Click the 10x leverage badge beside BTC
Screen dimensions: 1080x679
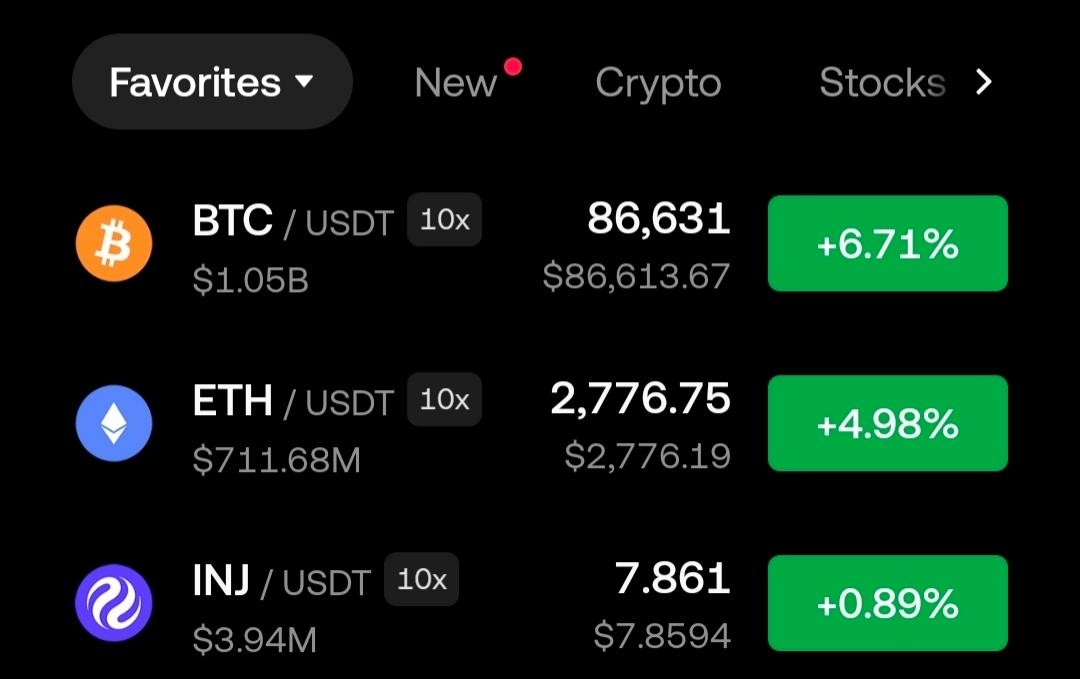[x=444, y=220]
